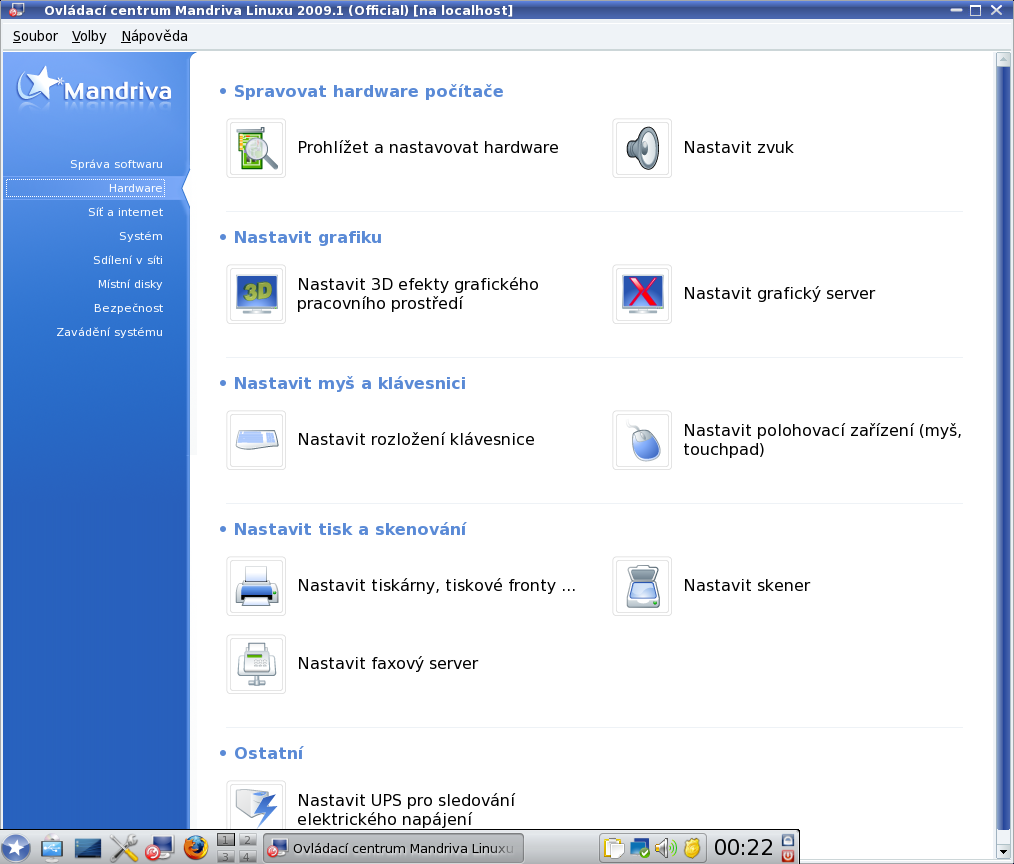Select Nastavit rozložení klávesnice
The height and width of the screenshot is (864, 1014).
416,440
